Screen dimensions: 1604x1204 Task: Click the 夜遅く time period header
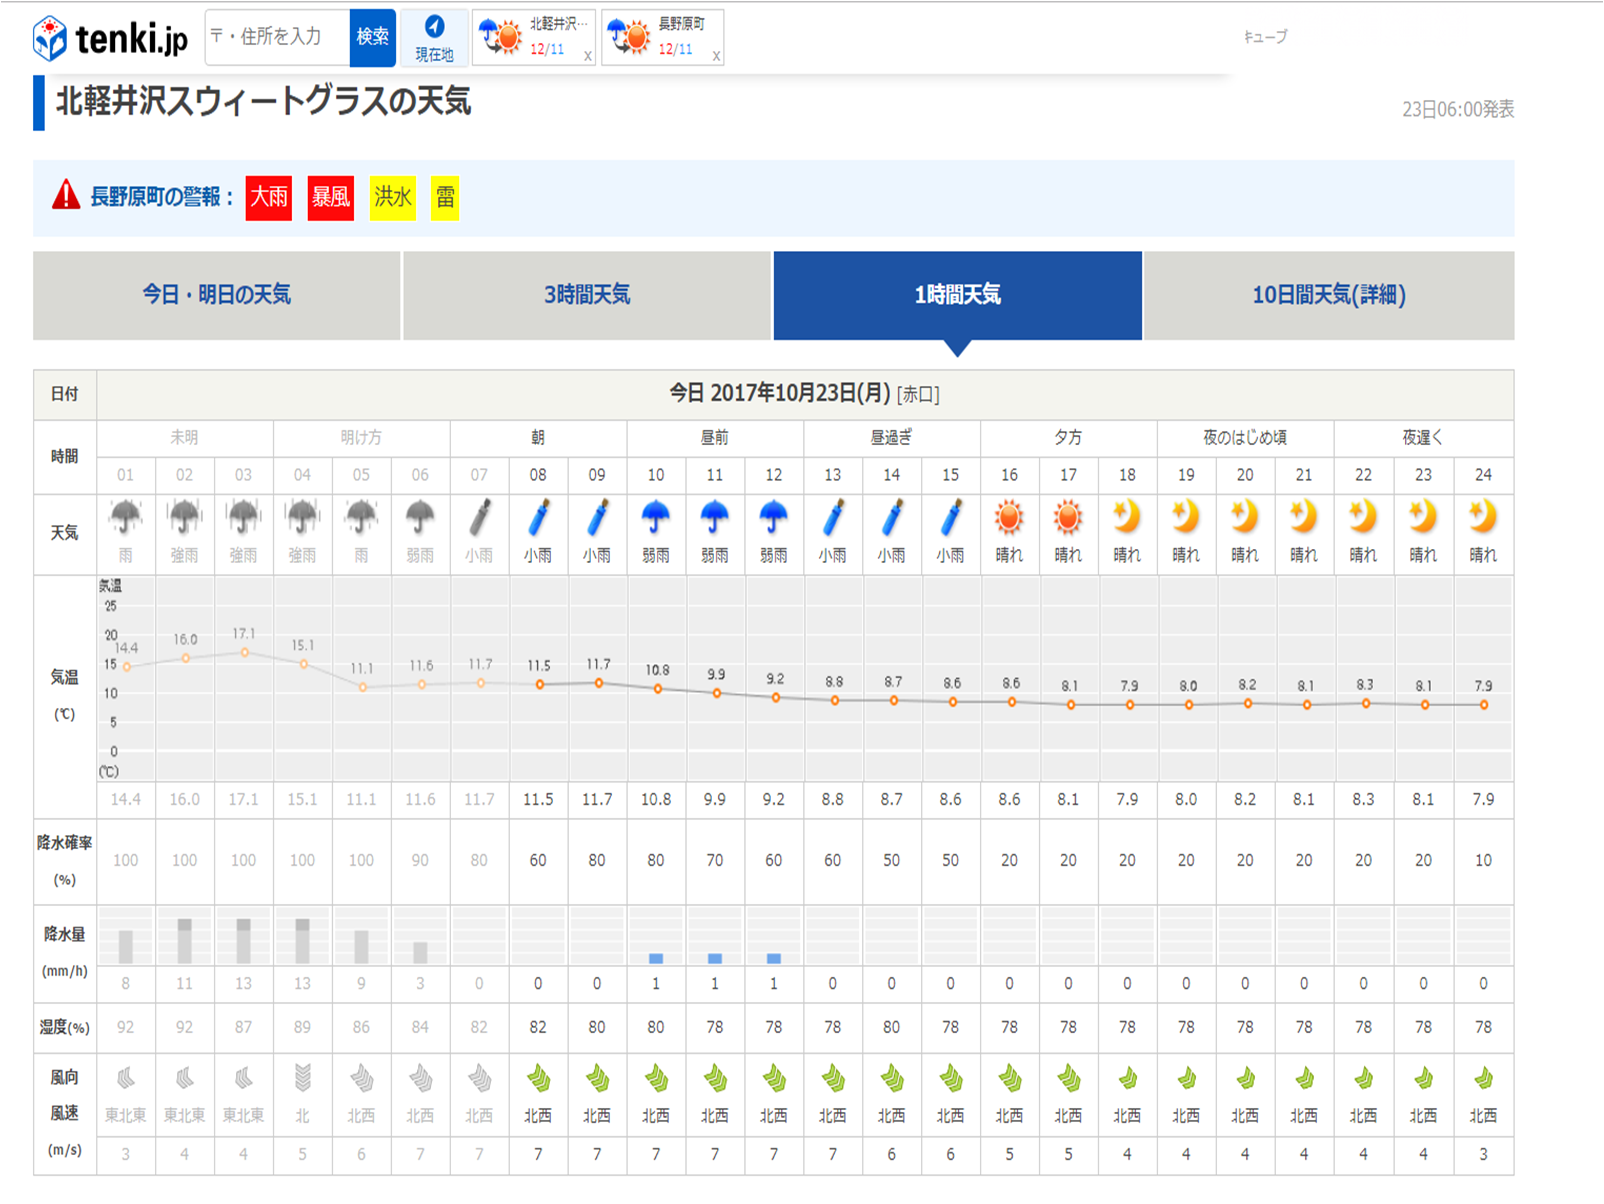point(1423,438)
